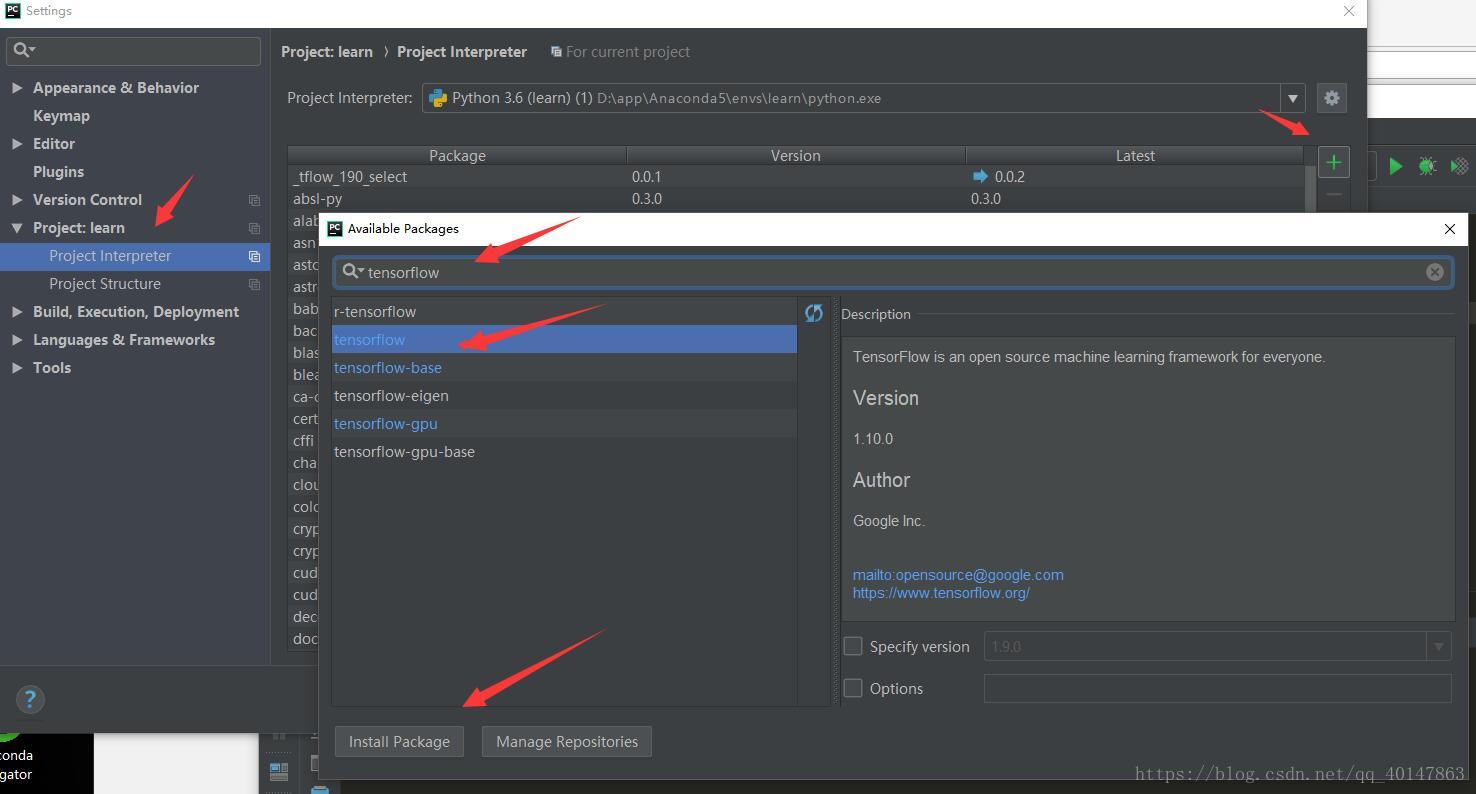Click the reload packages list icon
Viewport: 1476px width, 794px height.
click(x=814, y=313)
